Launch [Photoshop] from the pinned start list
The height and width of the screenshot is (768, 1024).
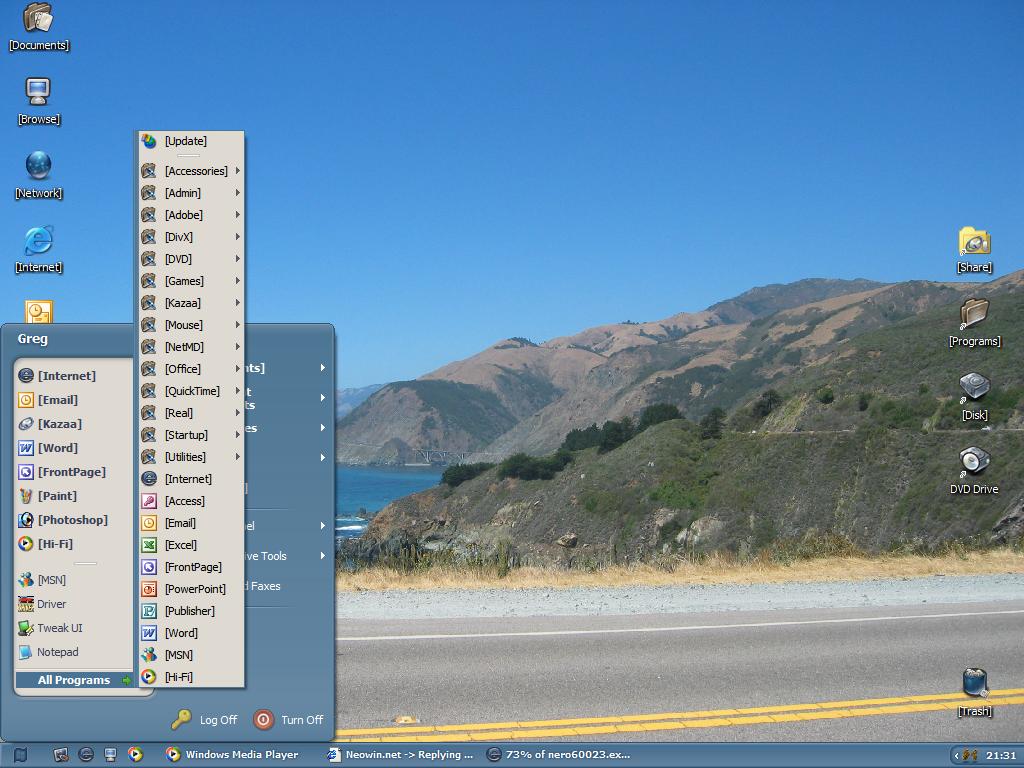[x=73, y=520]
